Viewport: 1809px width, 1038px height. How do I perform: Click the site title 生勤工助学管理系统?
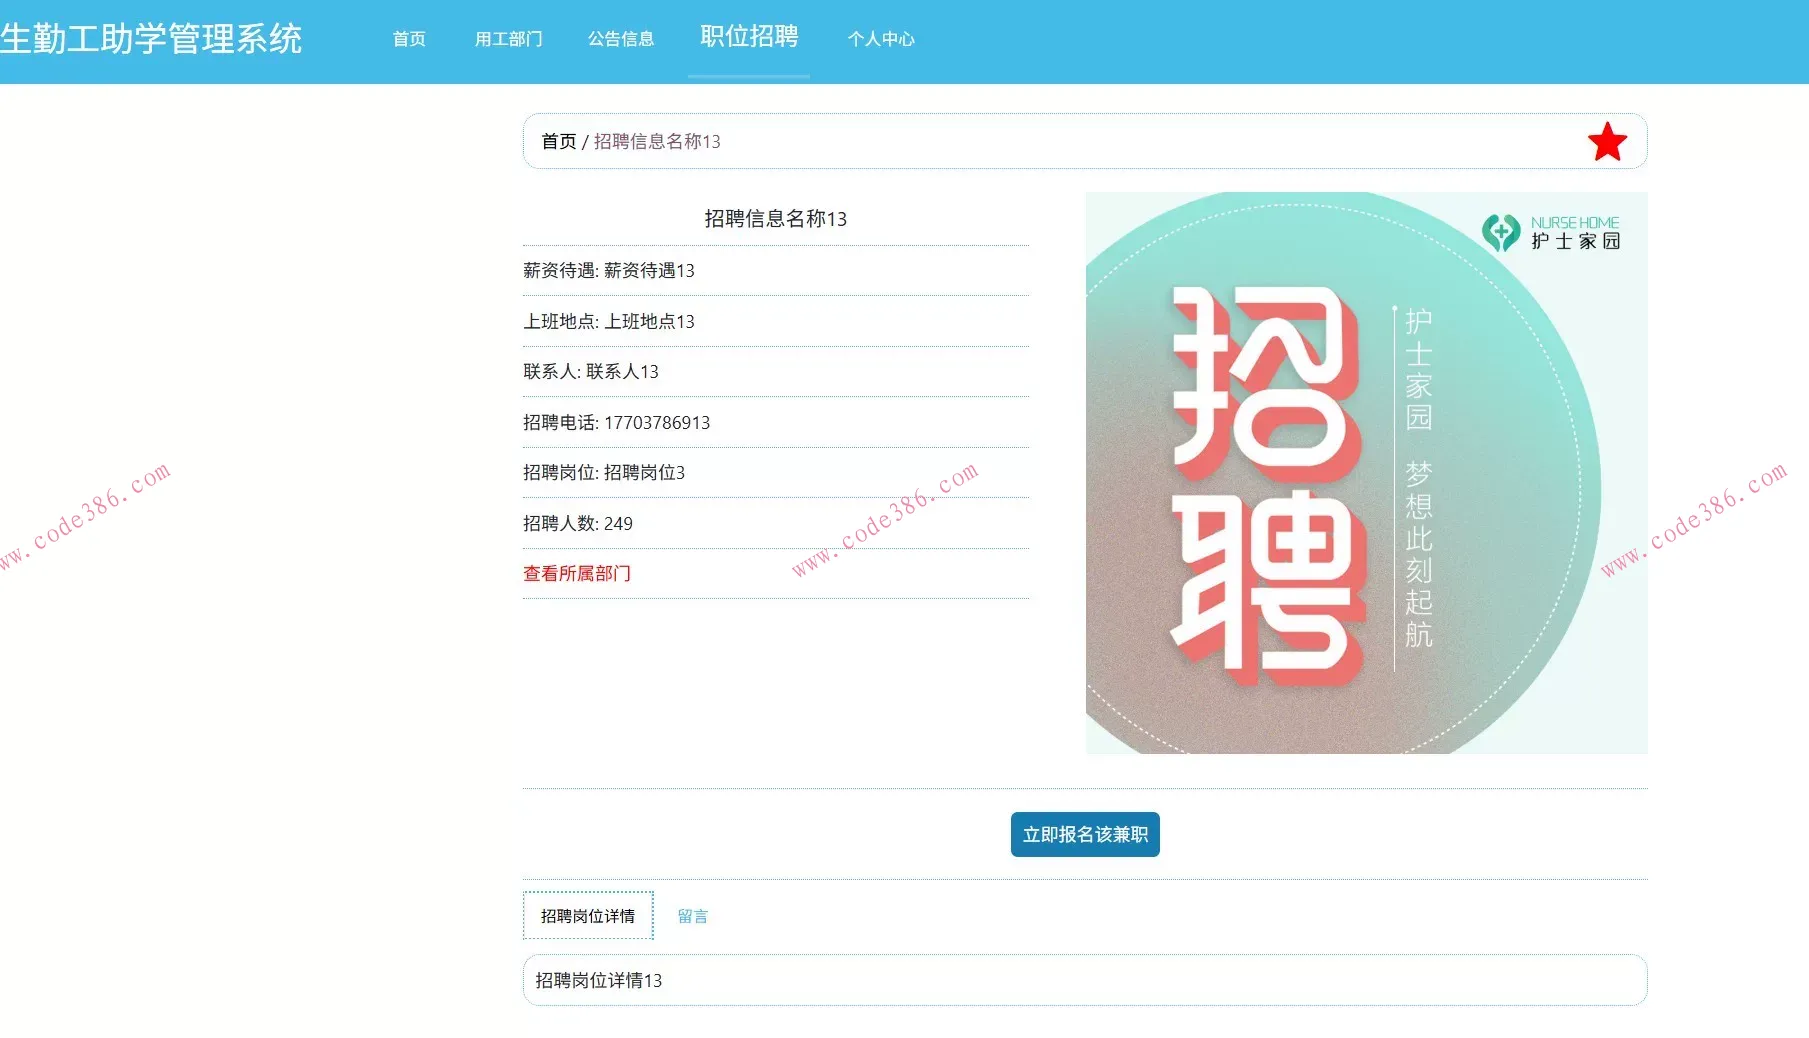click(152, 40)
